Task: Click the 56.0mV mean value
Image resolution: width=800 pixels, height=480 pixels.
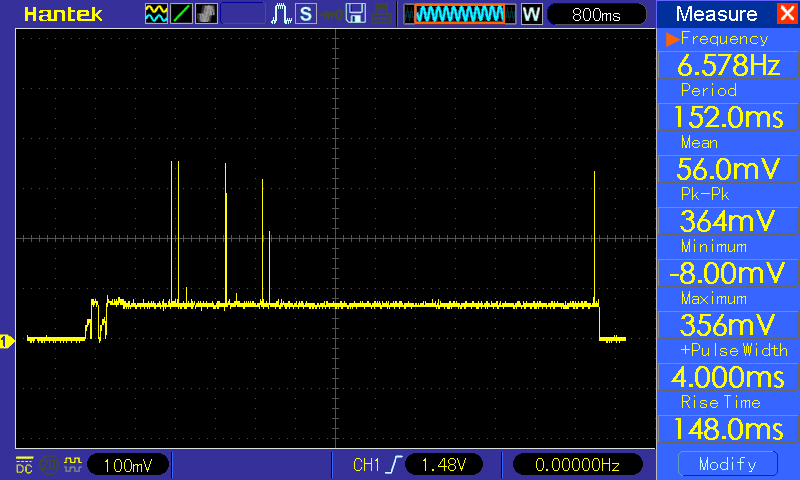Action: [x=729, y=169]
